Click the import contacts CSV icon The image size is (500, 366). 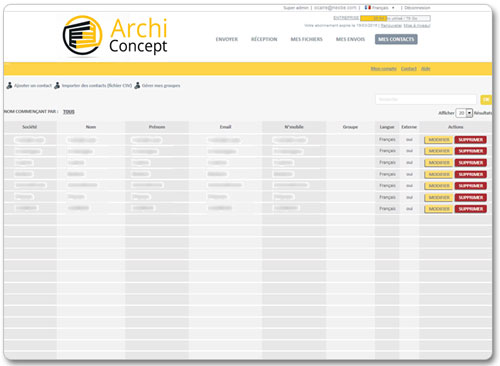click(x=57, y=86)
